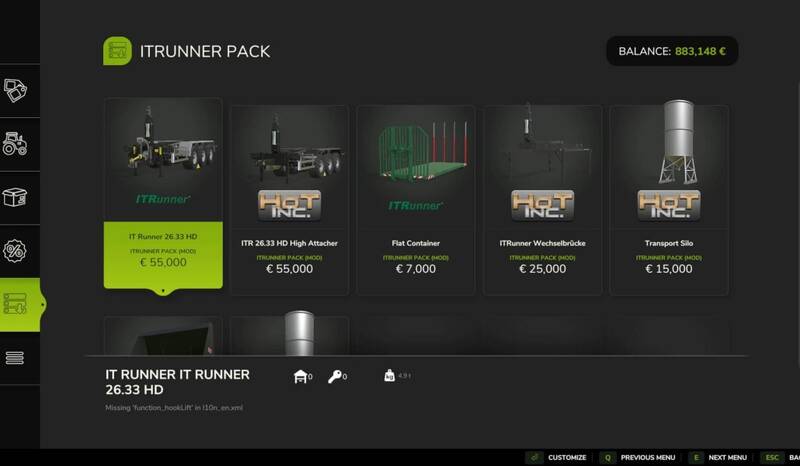Viewport: 800px width, 466px height.
Task: Select ITR 26.33 HD High Attacher card
Action: point(289,200)
